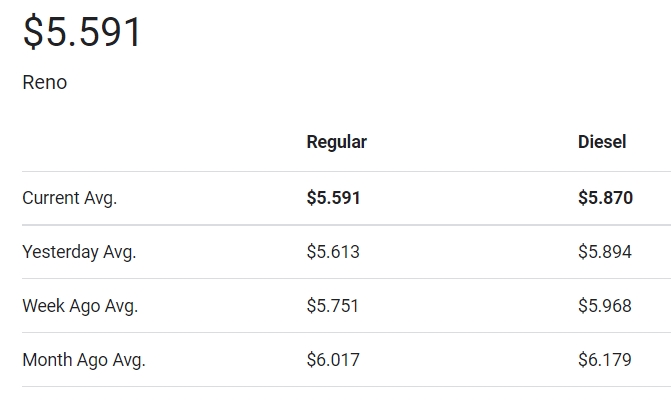Click week-ago Diesel price $5.968
The image size is (671, 401).
coord(605,306)
